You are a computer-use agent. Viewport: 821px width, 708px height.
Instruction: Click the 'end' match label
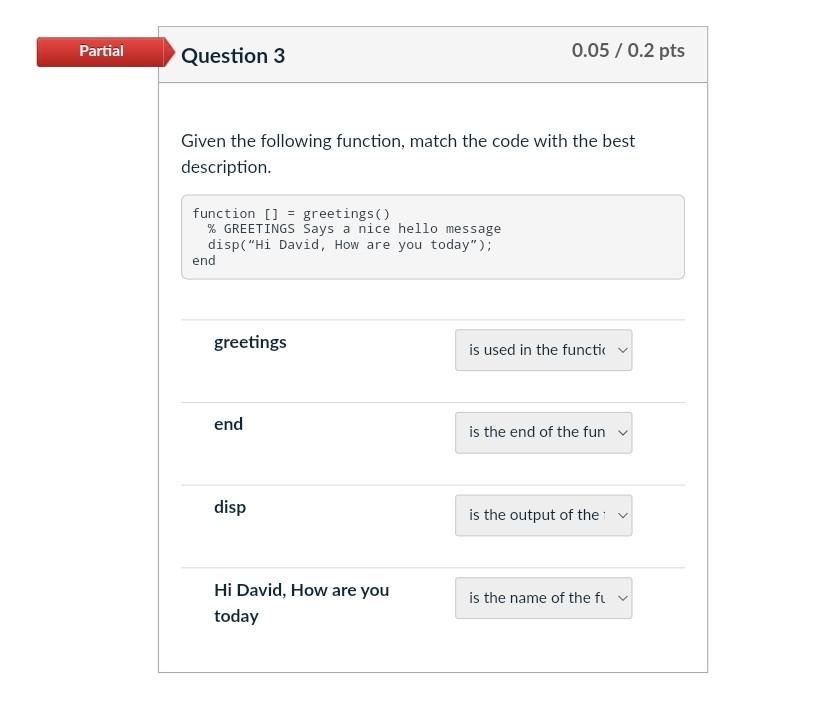click(x=228, y=424)
